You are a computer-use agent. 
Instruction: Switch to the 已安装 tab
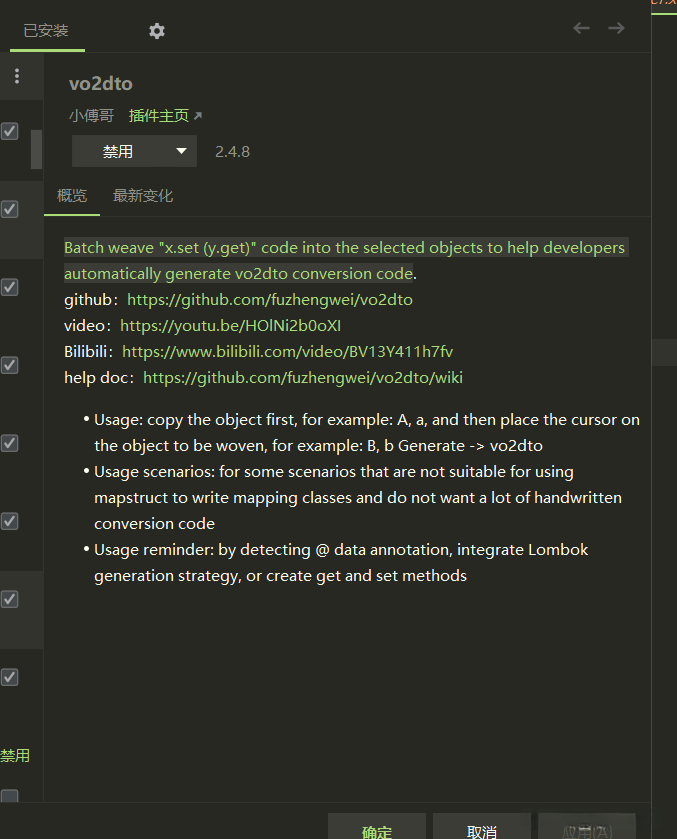click(x=46, y=31)
